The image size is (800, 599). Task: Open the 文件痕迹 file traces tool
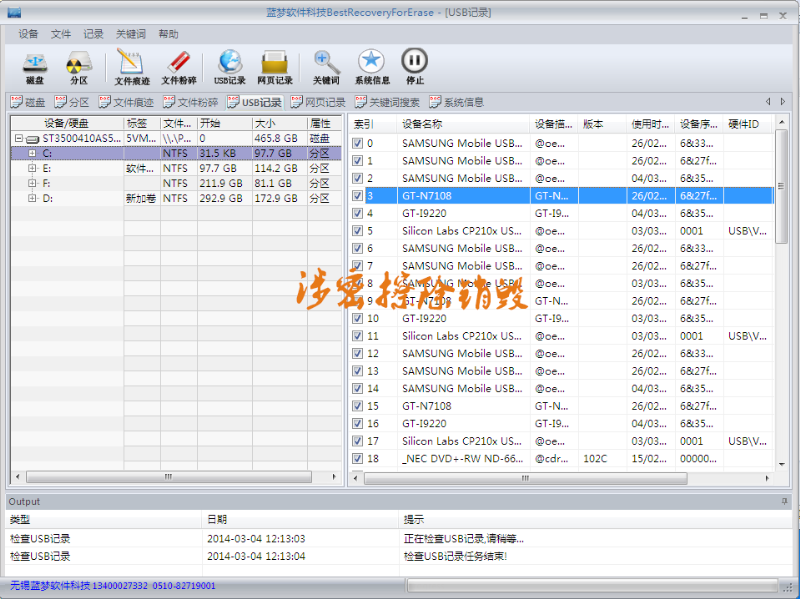point(132,66)
